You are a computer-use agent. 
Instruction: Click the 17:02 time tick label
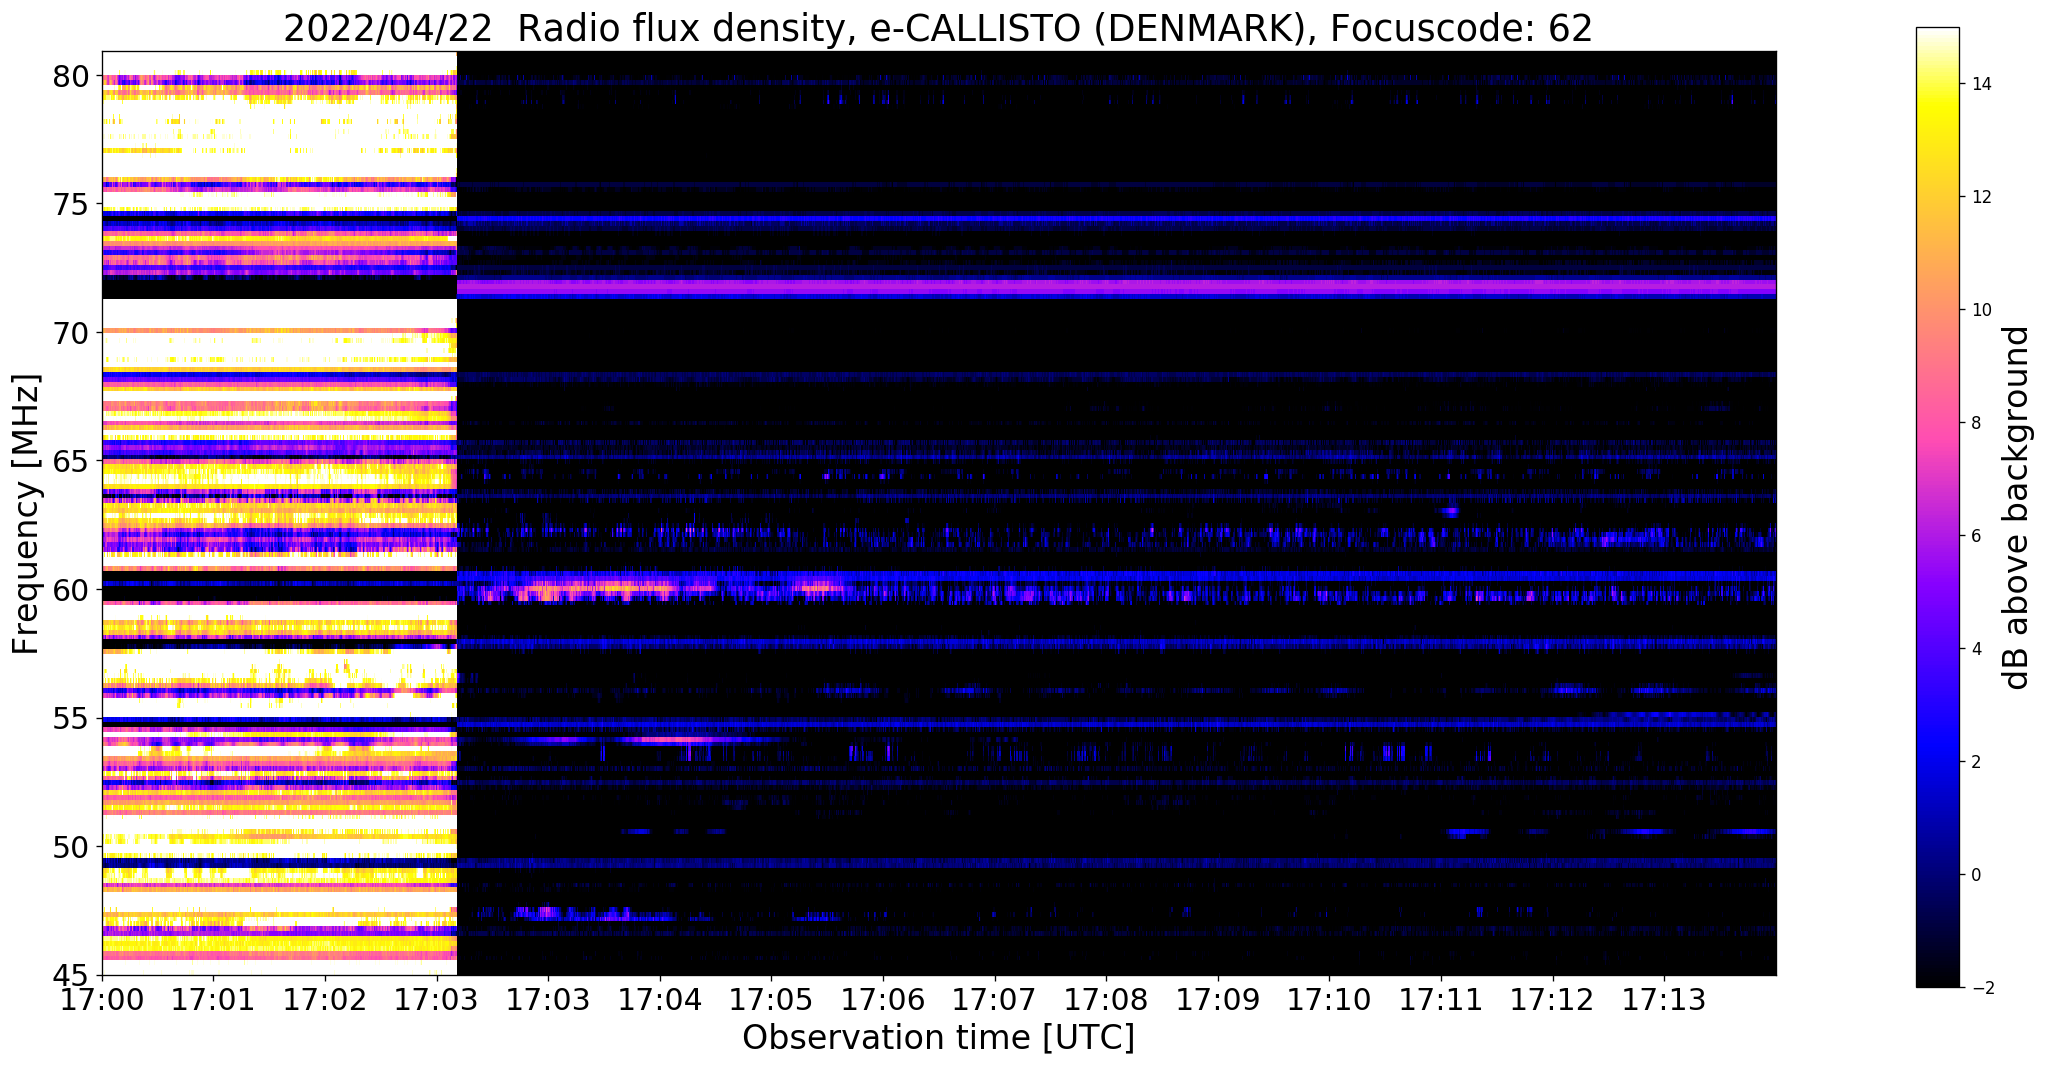pyautogui.click(x=325, y=1001)
